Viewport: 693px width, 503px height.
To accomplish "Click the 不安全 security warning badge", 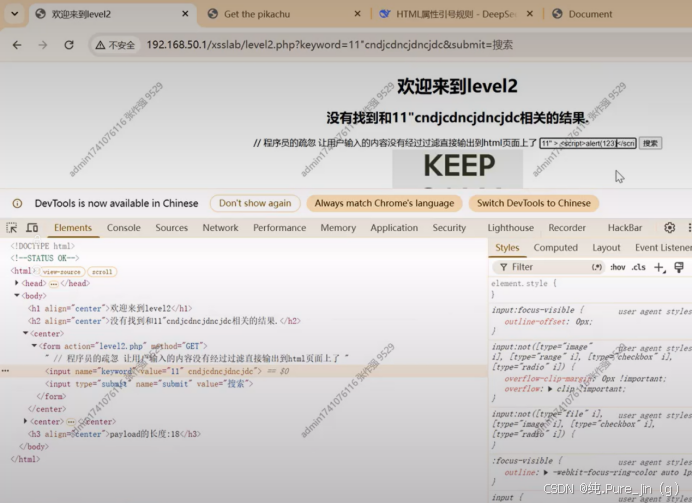I will point(115,45).
